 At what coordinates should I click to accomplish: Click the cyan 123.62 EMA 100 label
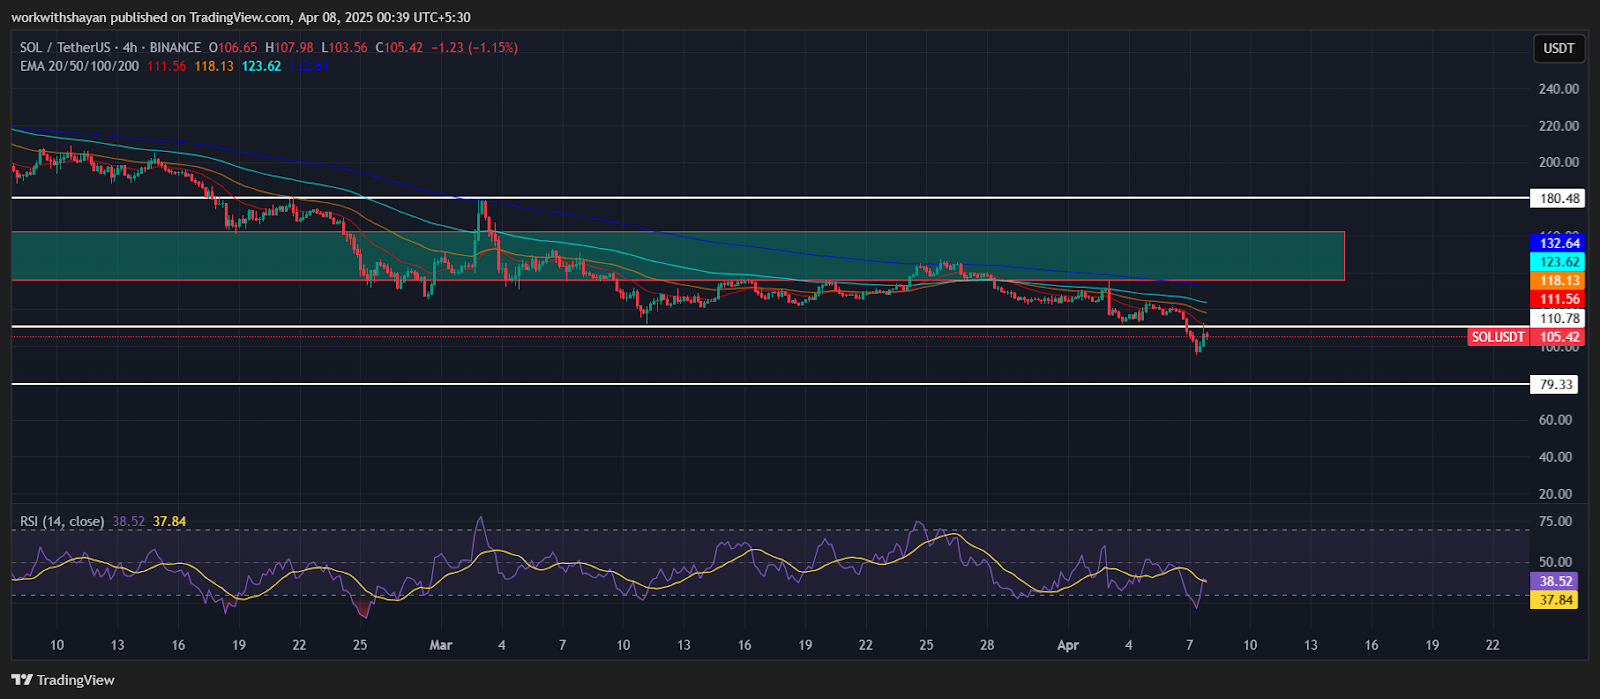coord(1558,262)
